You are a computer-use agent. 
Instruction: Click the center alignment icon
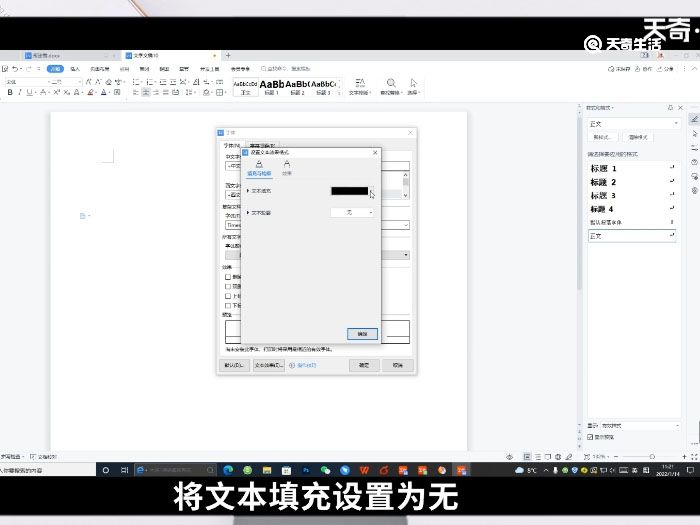click(146, 92)
